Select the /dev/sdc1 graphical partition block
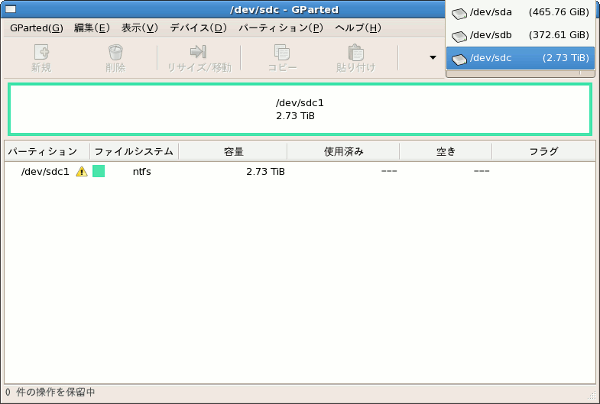 (x=300, y=109)
